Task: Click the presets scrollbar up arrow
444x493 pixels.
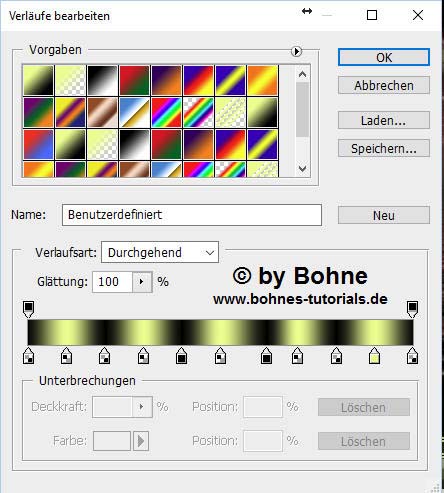Action: 302,74
